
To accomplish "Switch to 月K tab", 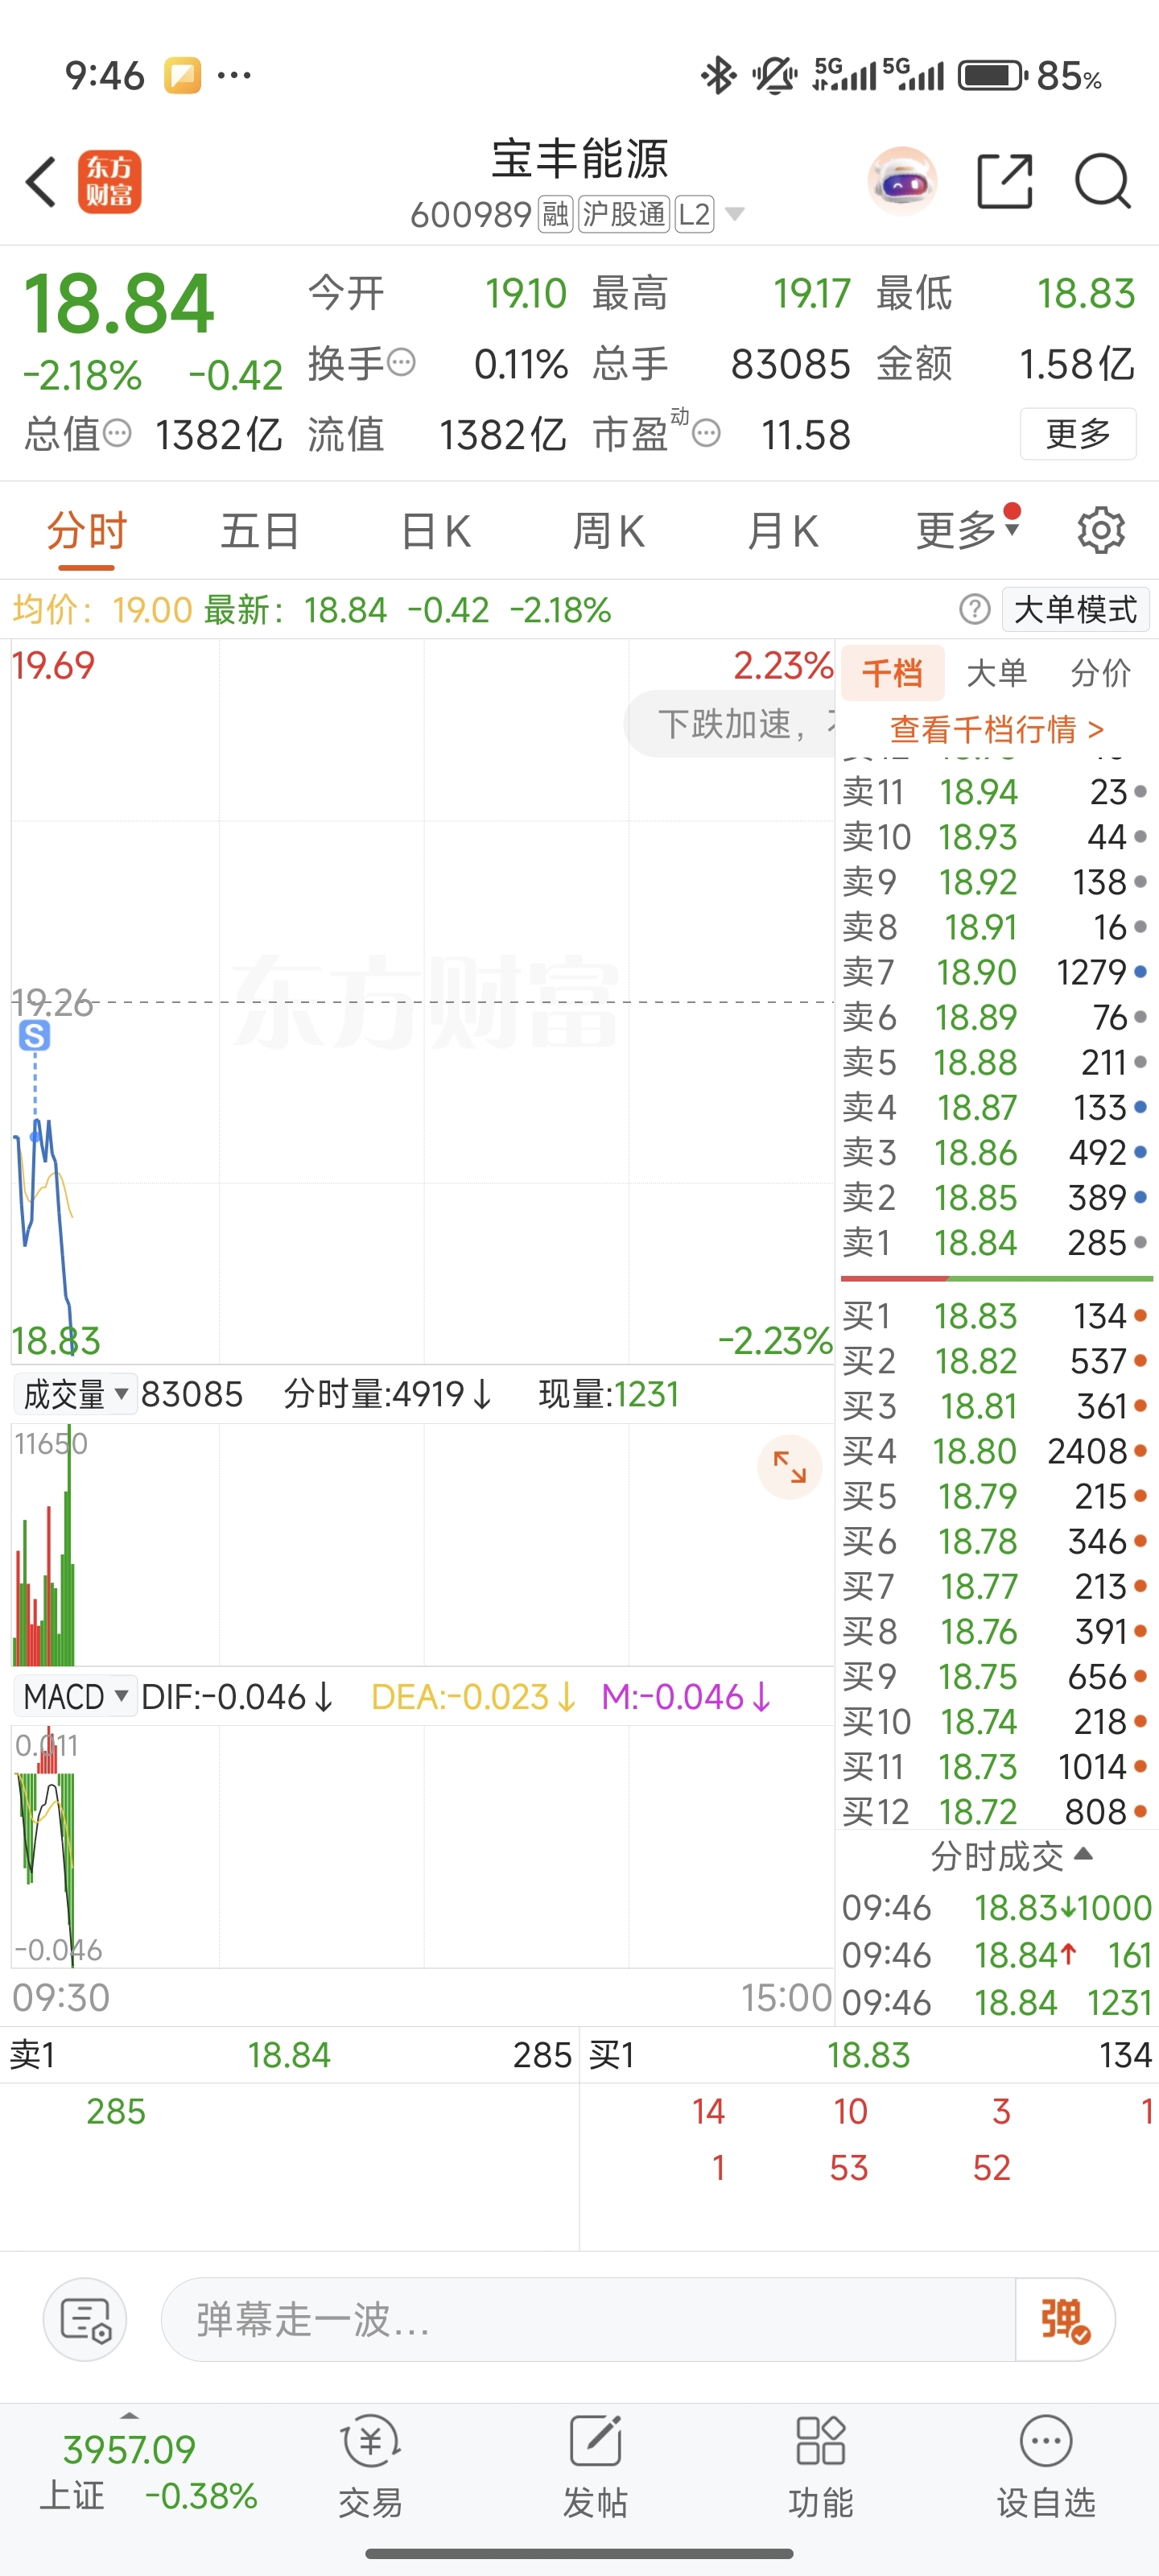I will pos(783,530).
